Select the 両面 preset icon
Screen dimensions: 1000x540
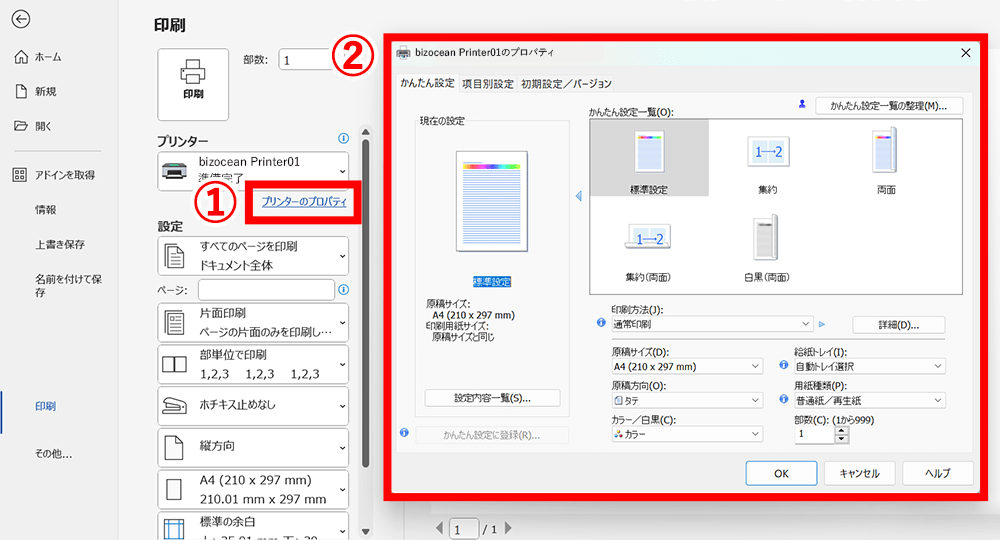(x=886, y=158)
